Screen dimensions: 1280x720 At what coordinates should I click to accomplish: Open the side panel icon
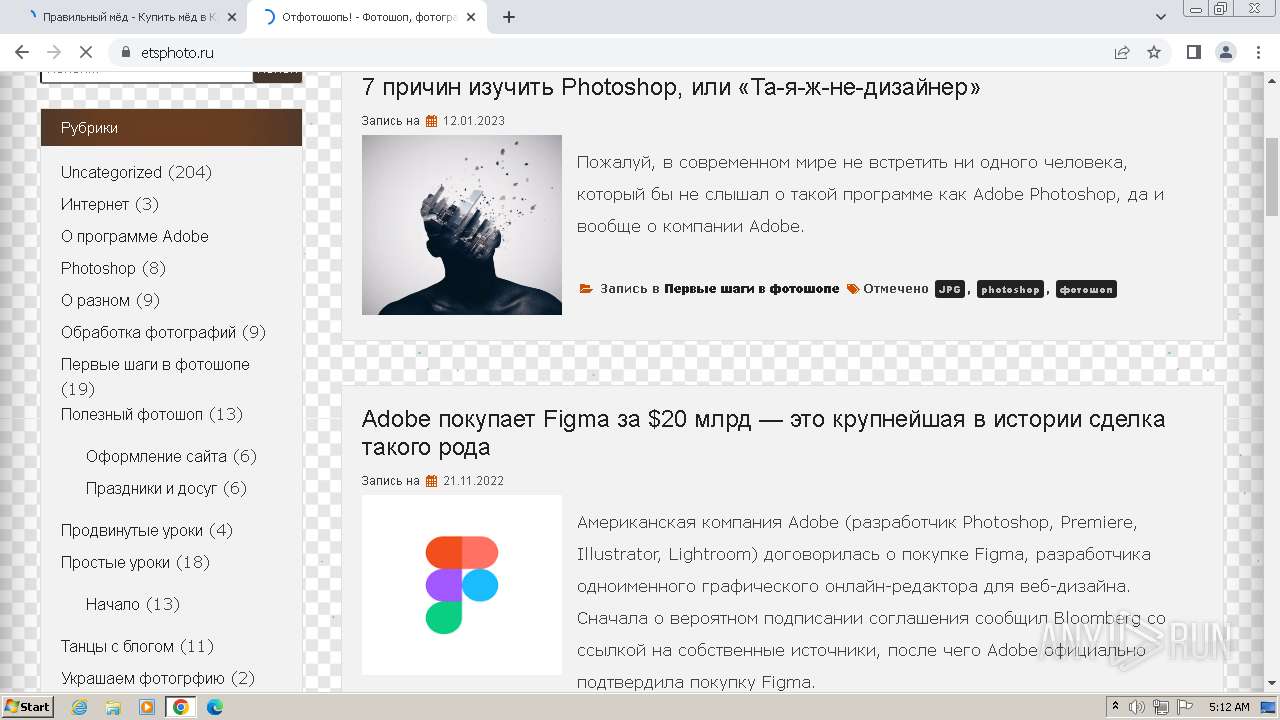point(1193,52)
